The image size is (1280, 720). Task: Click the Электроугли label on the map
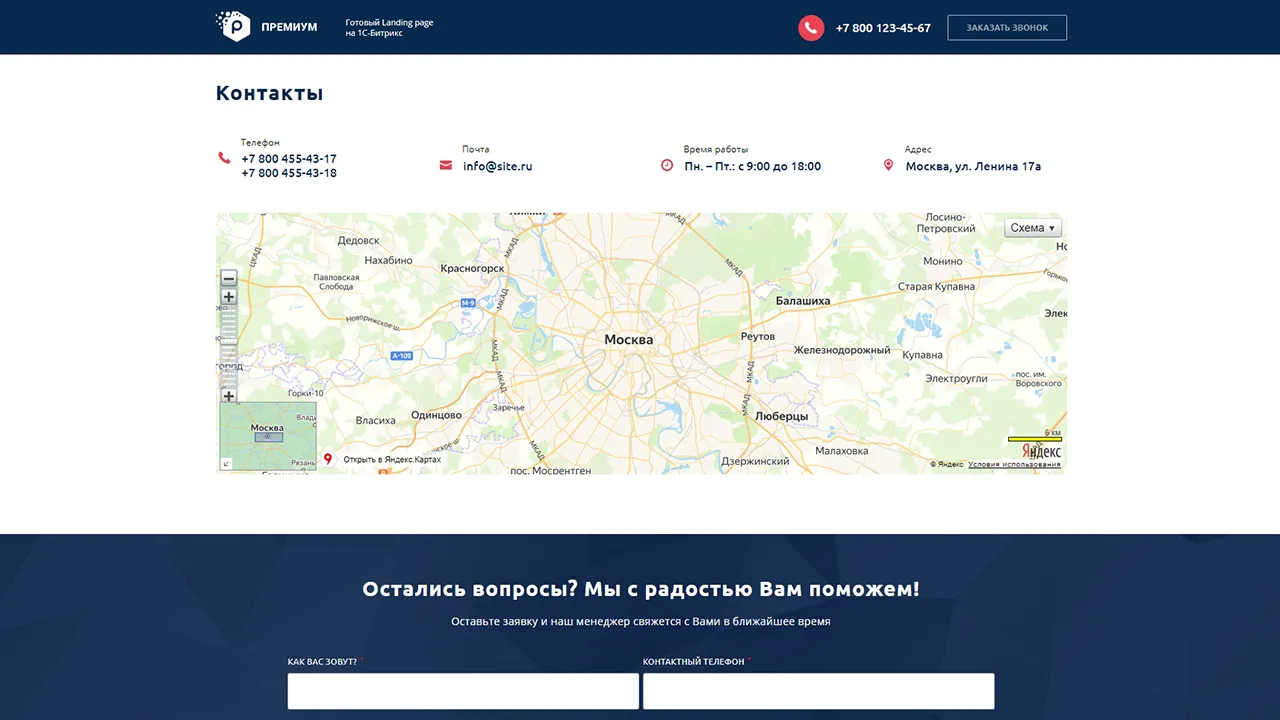coord(956,378)
